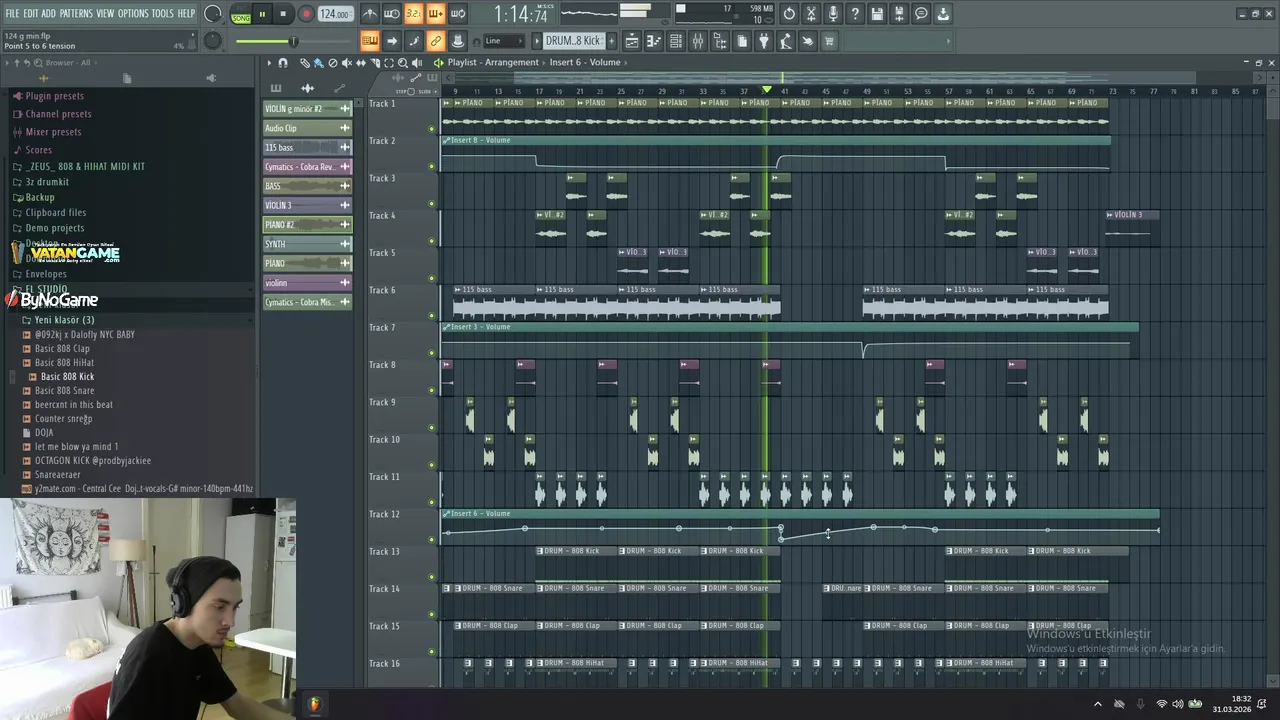
Task: Click the save project floppy icon
Action: tap(877, 14)
